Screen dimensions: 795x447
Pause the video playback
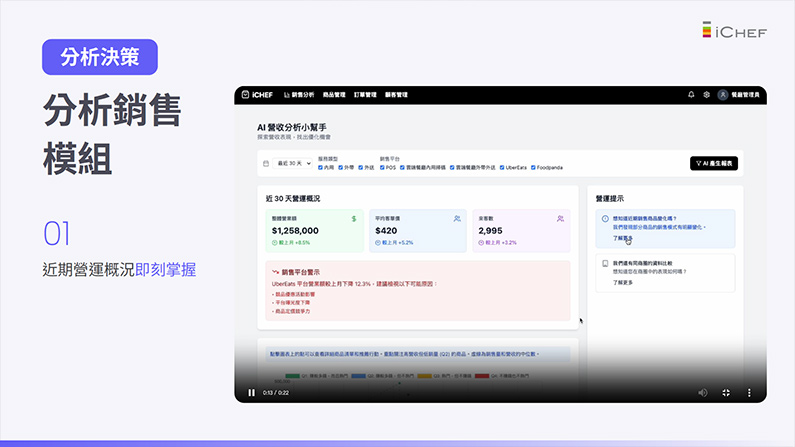click(x=251, y=393)
